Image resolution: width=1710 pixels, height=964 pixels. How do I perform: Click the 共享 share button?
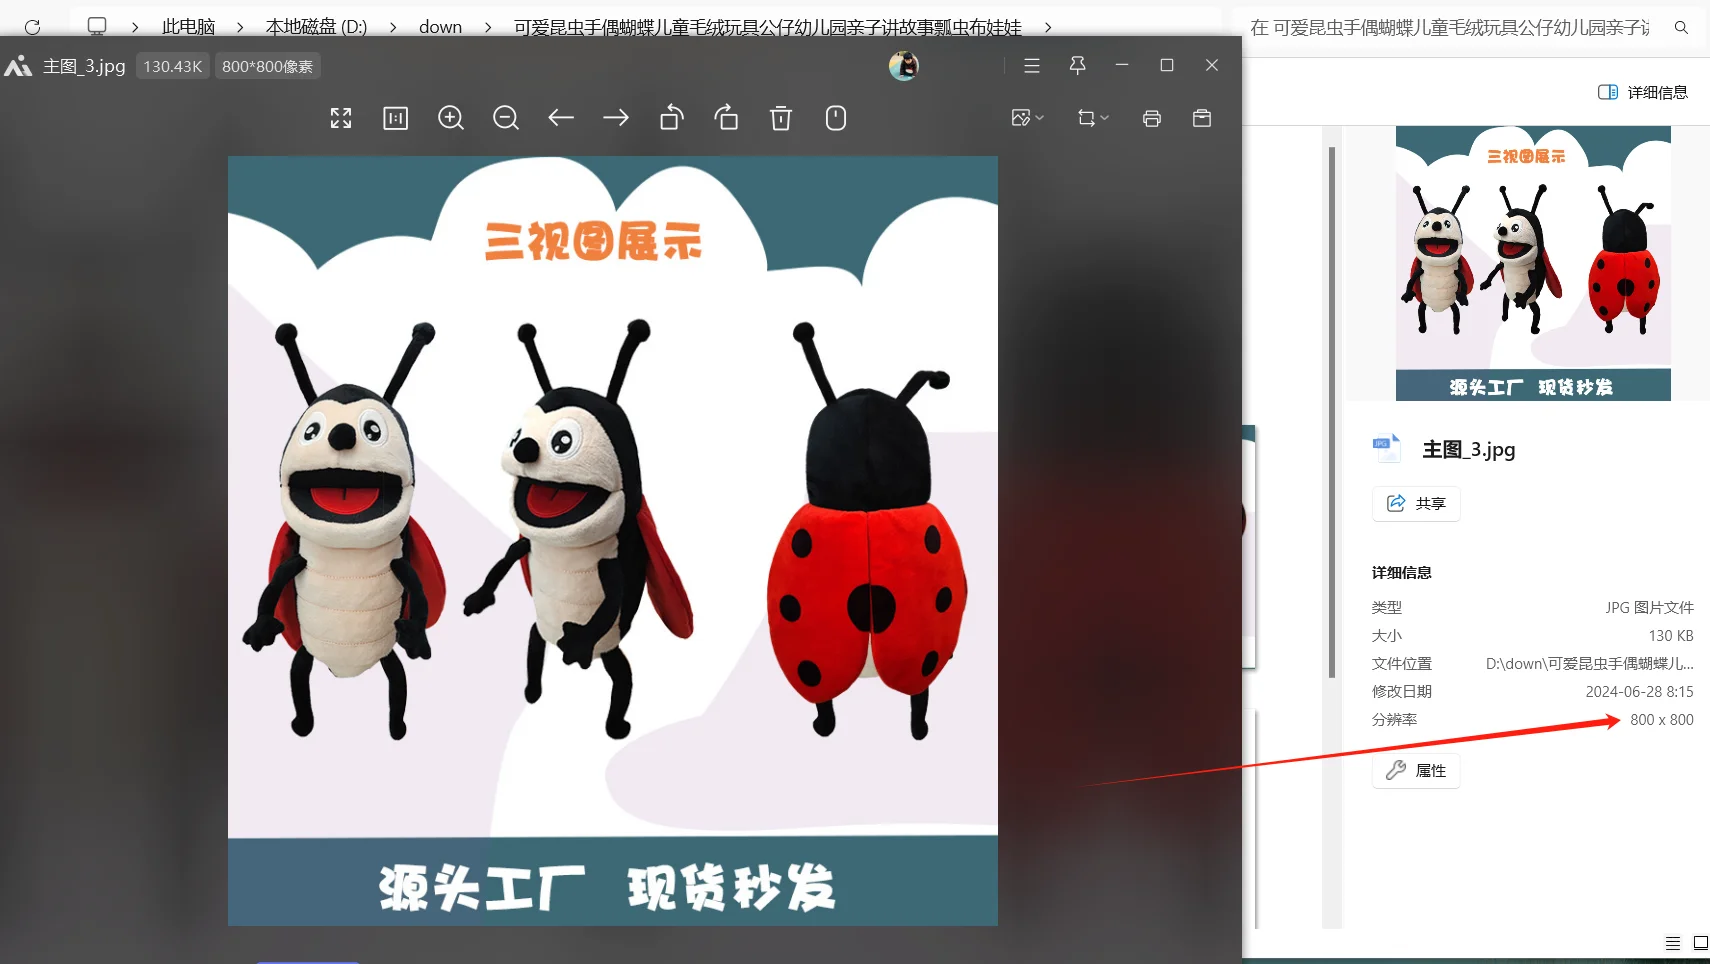(1416, 503)
